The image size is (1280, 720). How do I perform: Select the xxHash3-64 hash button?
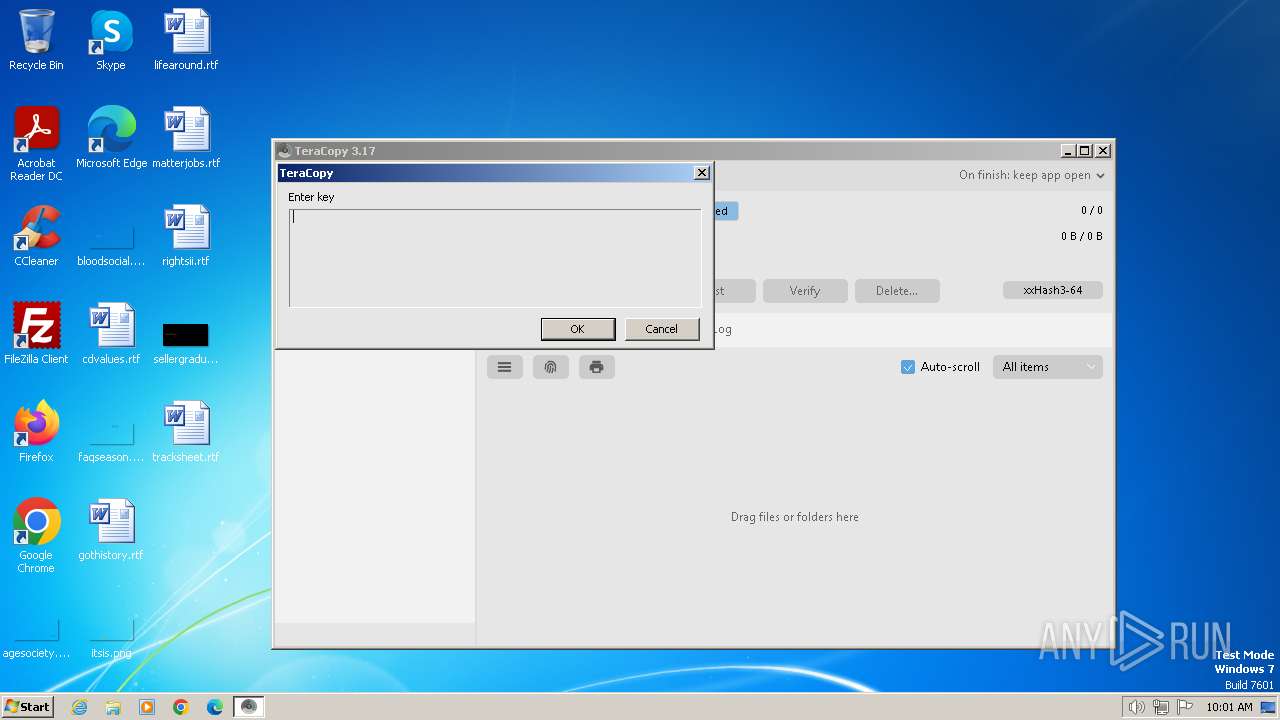pos(1052,290)
